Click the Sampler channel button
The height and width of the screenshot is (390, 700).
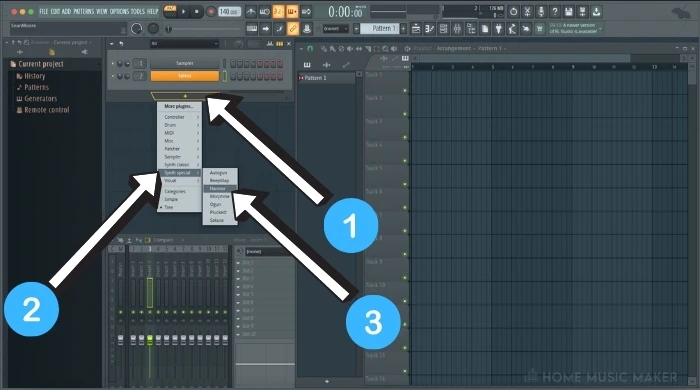(184, 63)
